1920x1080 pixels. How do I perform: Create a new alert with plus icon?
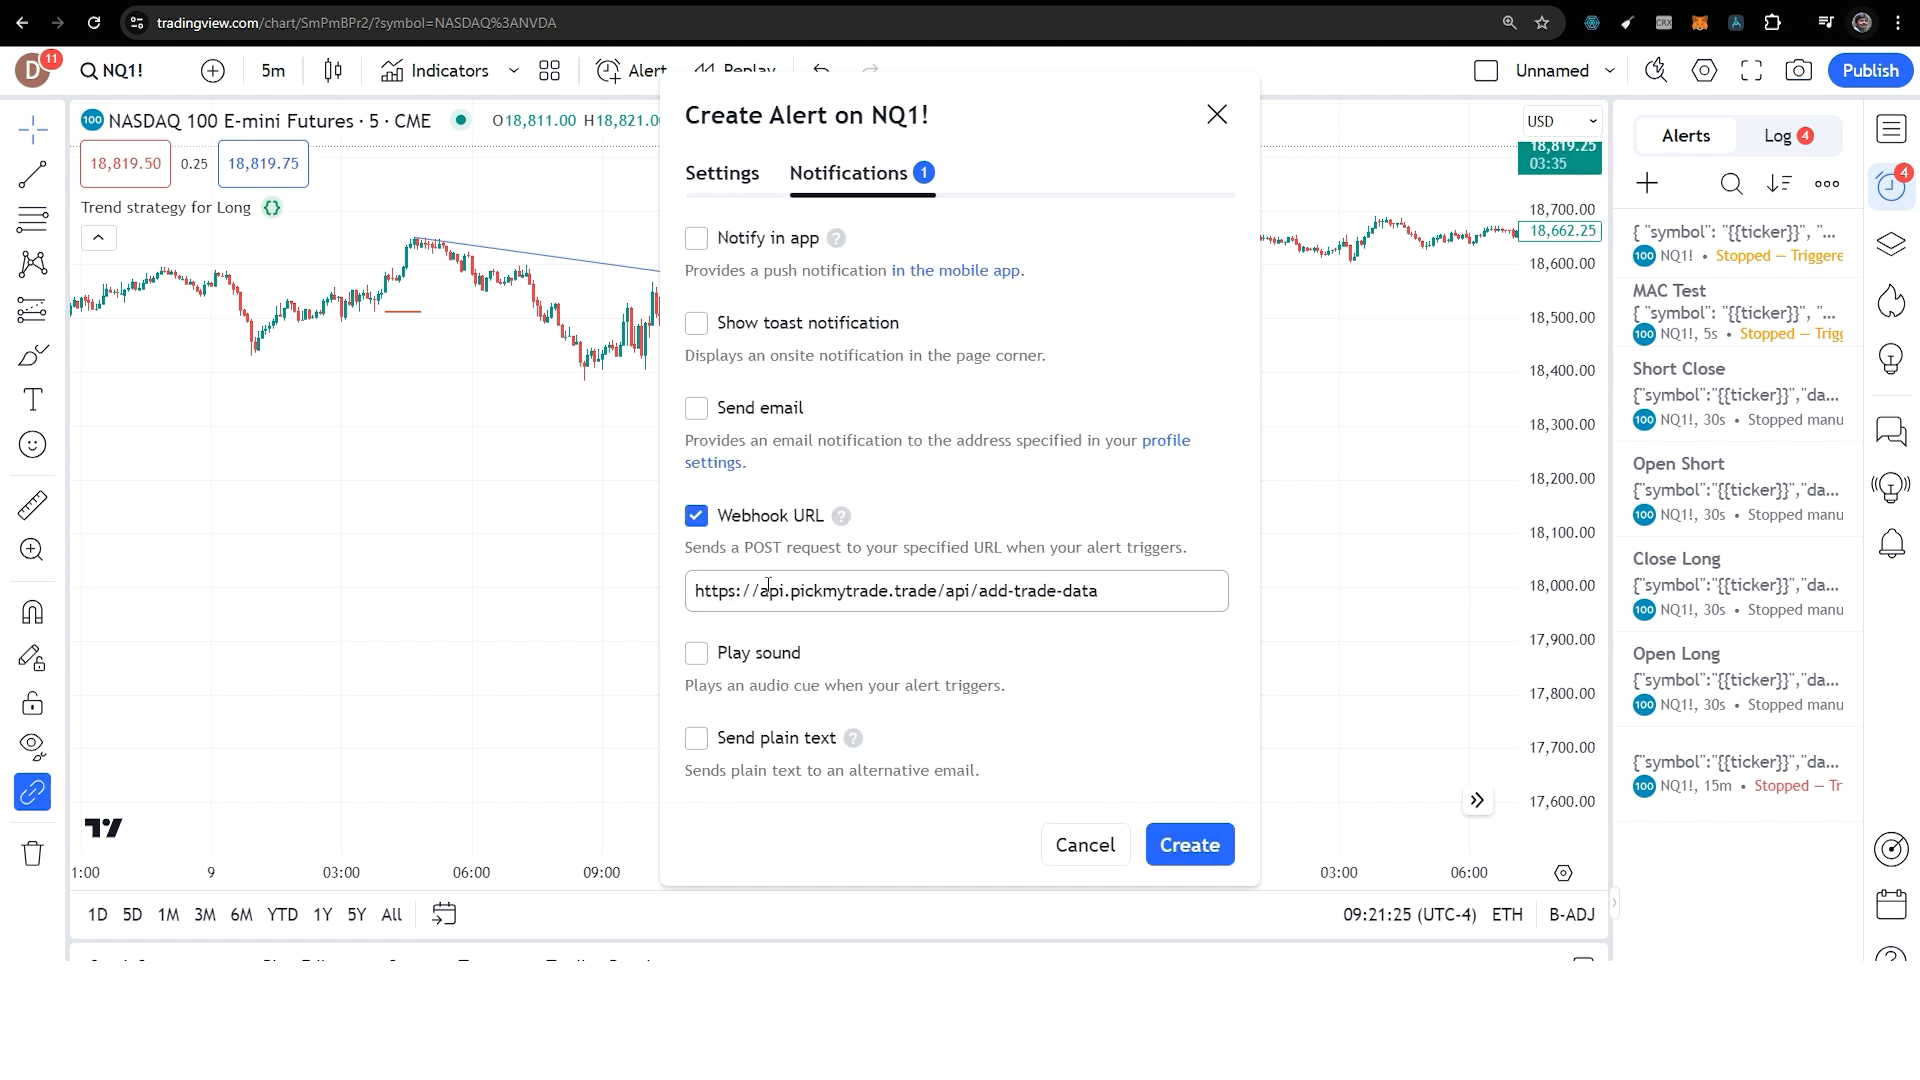[x=1647, y=184]
